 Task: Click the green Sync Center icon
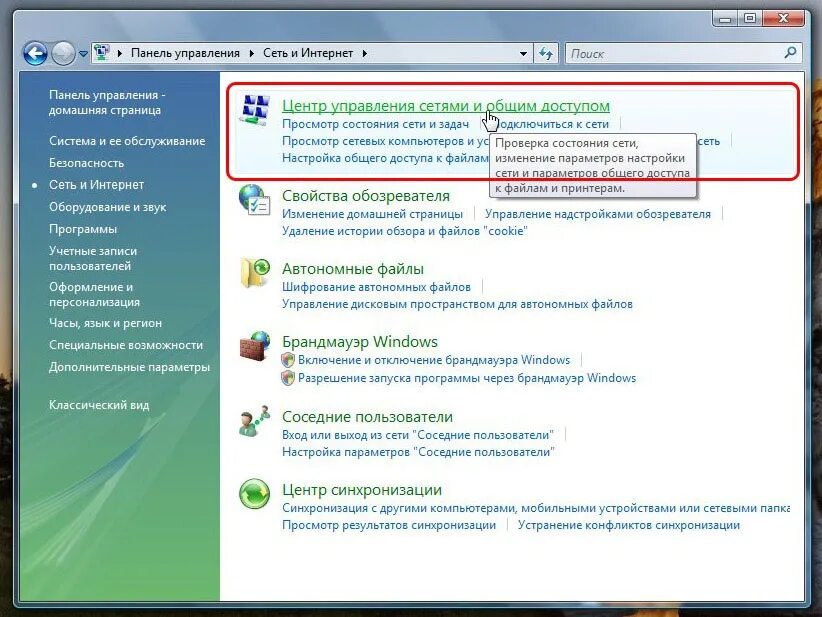[255, 493]
